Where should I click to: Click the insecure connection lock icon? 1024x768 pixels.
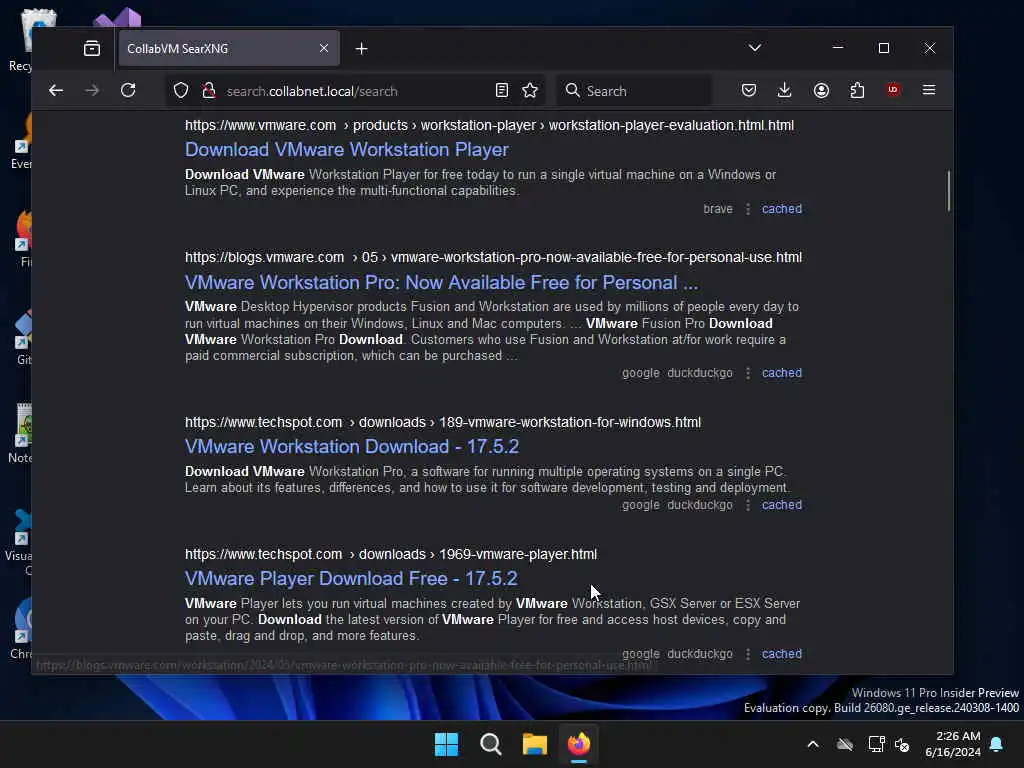pos(209,91)
